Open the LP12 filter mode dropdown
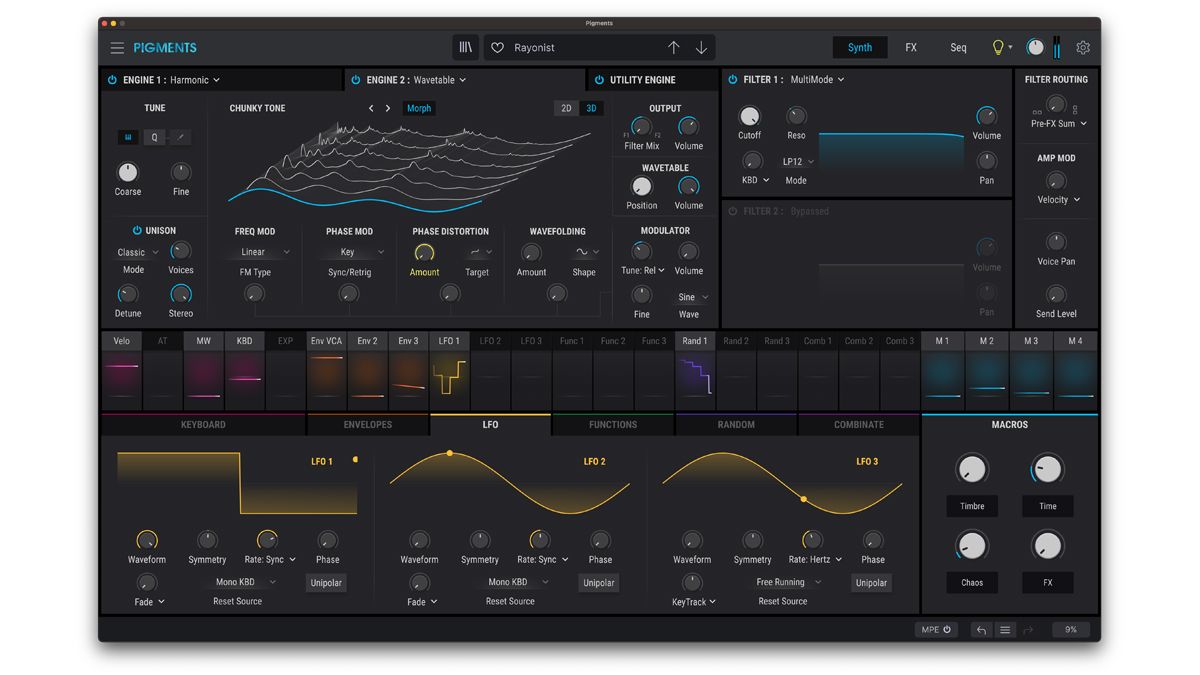 pos(798,161)
